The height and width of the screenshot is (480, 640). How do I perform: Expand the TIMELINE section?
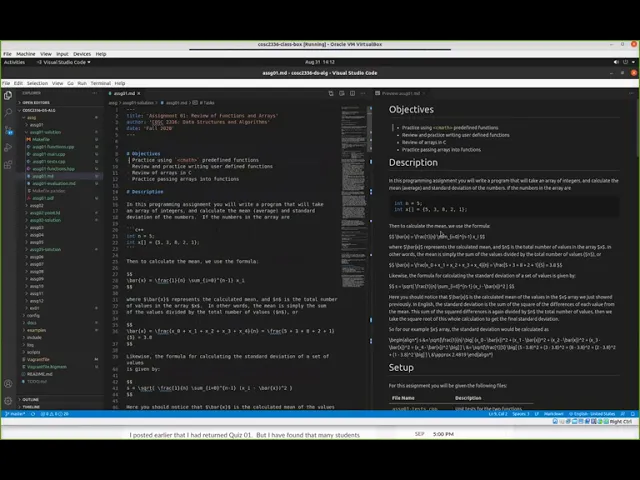pos(31,407)
